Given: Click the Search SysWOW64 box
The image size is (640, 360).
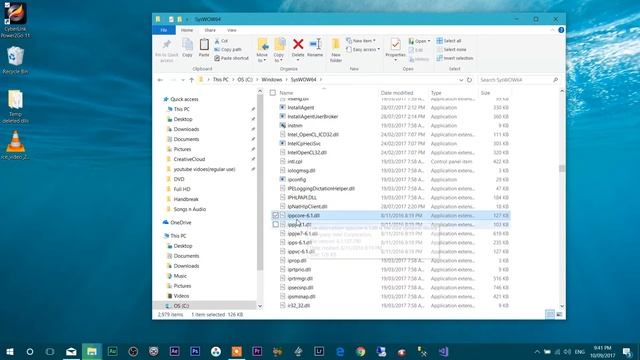Looking at the screenshot, I should tap(518, 80).
